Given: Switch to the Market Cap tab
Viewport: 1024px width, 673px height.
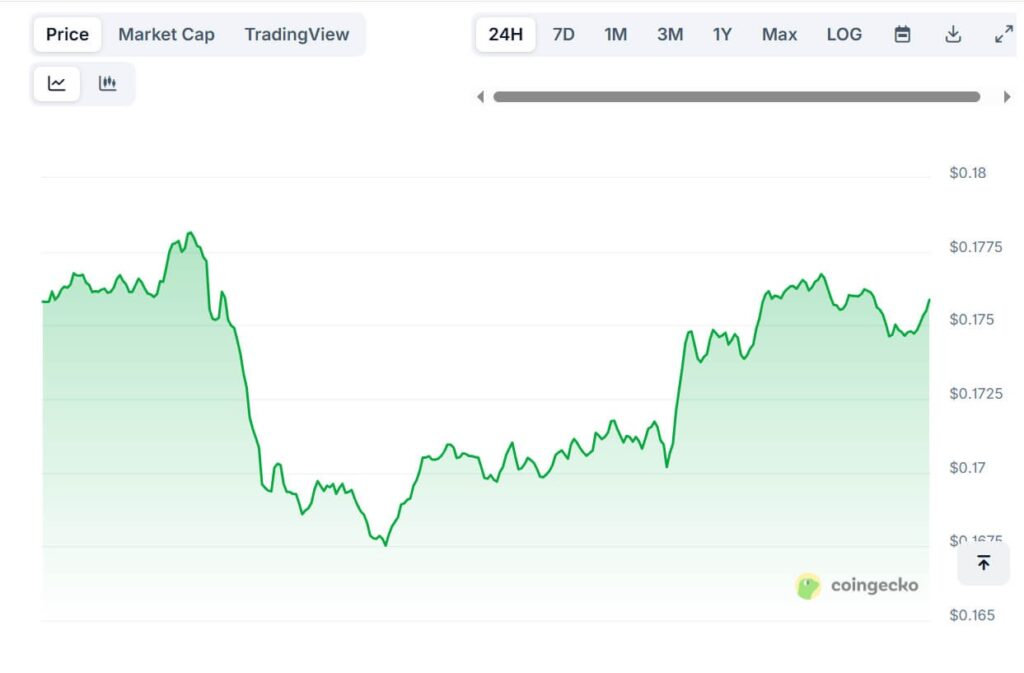Looking at the screenshot, I should 166,33.
